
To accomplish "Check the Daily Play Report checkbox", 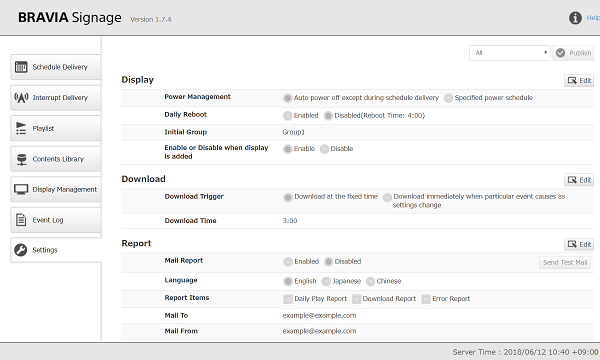I will point(288,299).
